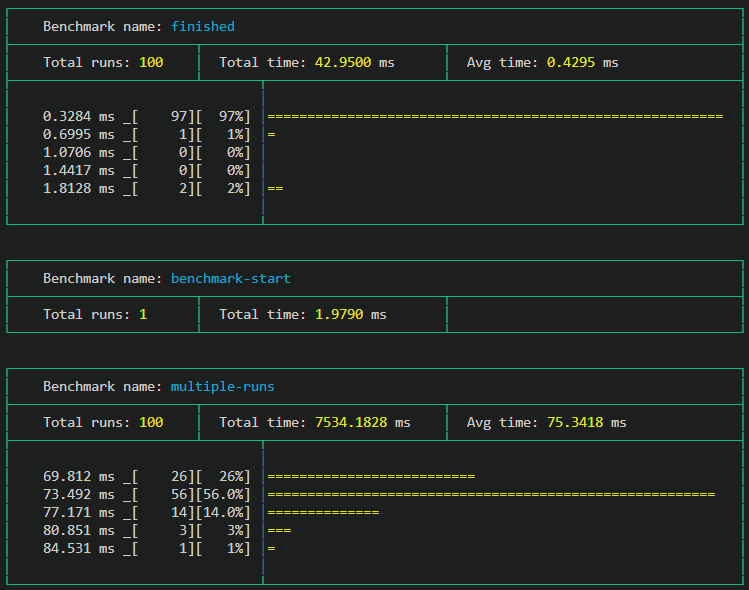Click the 2% percentage in finished benchmark
749x590 pixels.
(235, 189)
